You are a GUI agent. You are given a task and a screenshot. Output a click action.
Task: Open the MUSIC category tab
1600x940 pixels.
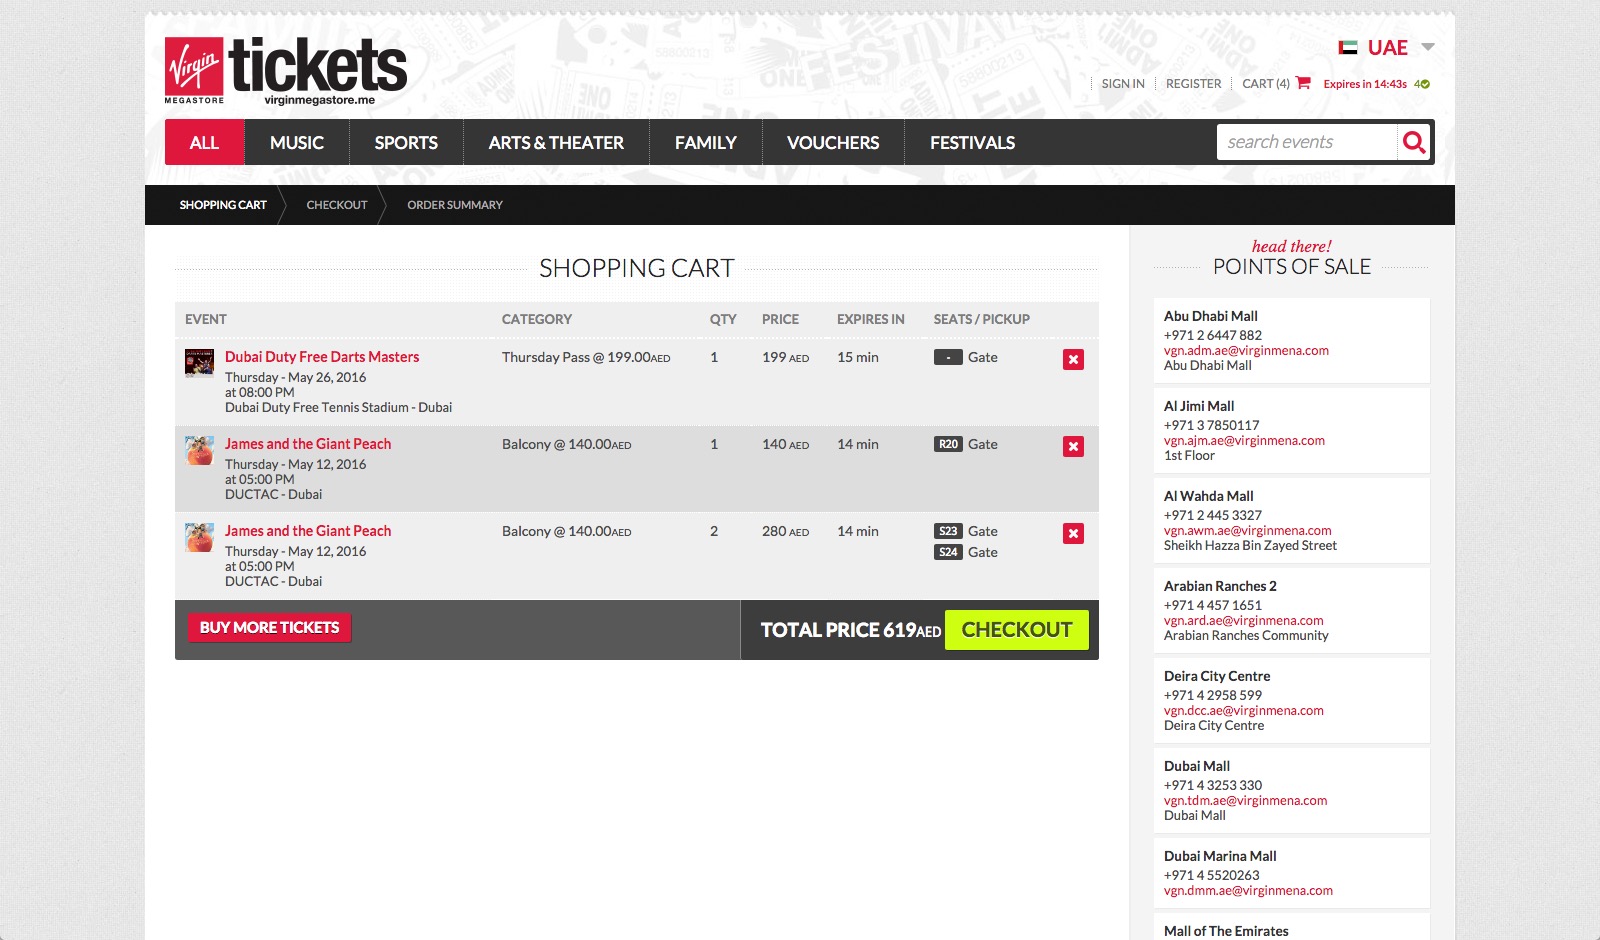point(296,143)
